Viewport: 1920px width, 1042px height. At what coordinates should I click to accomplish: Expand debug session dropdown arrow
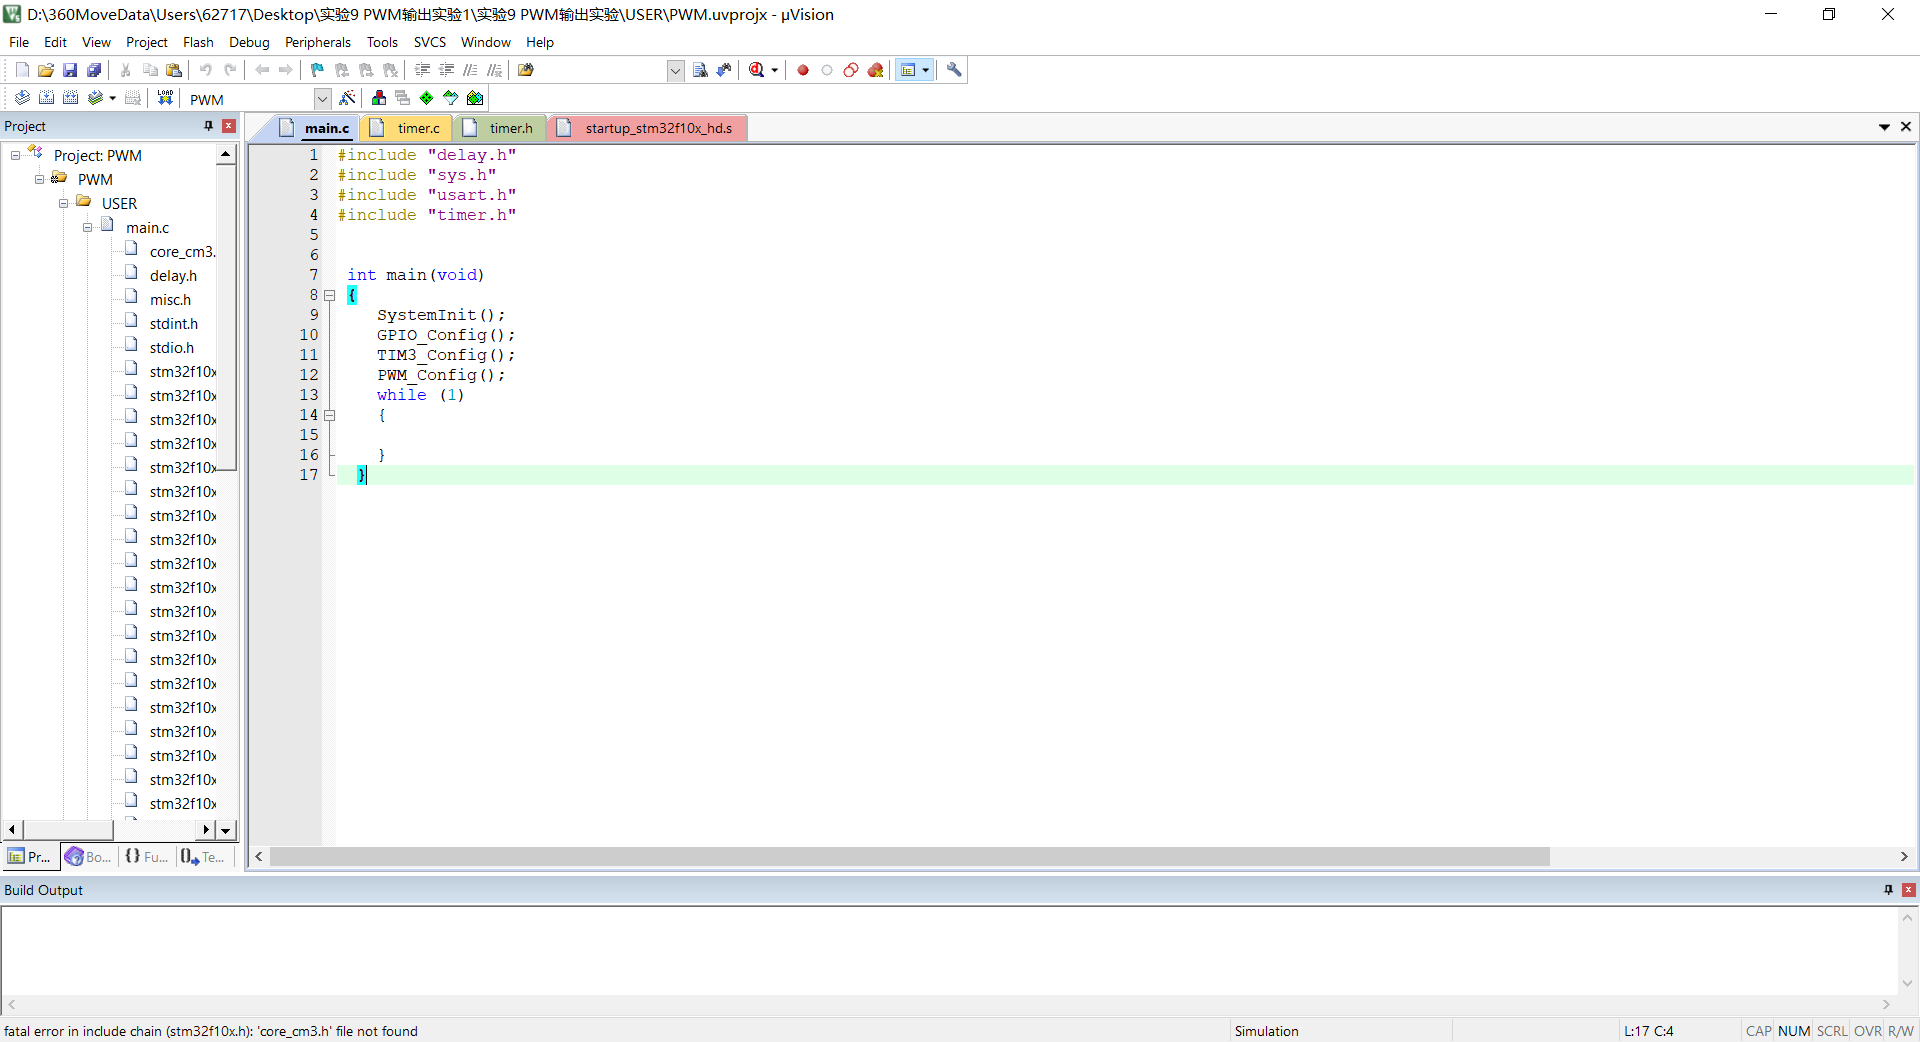[x=775, y=70]
